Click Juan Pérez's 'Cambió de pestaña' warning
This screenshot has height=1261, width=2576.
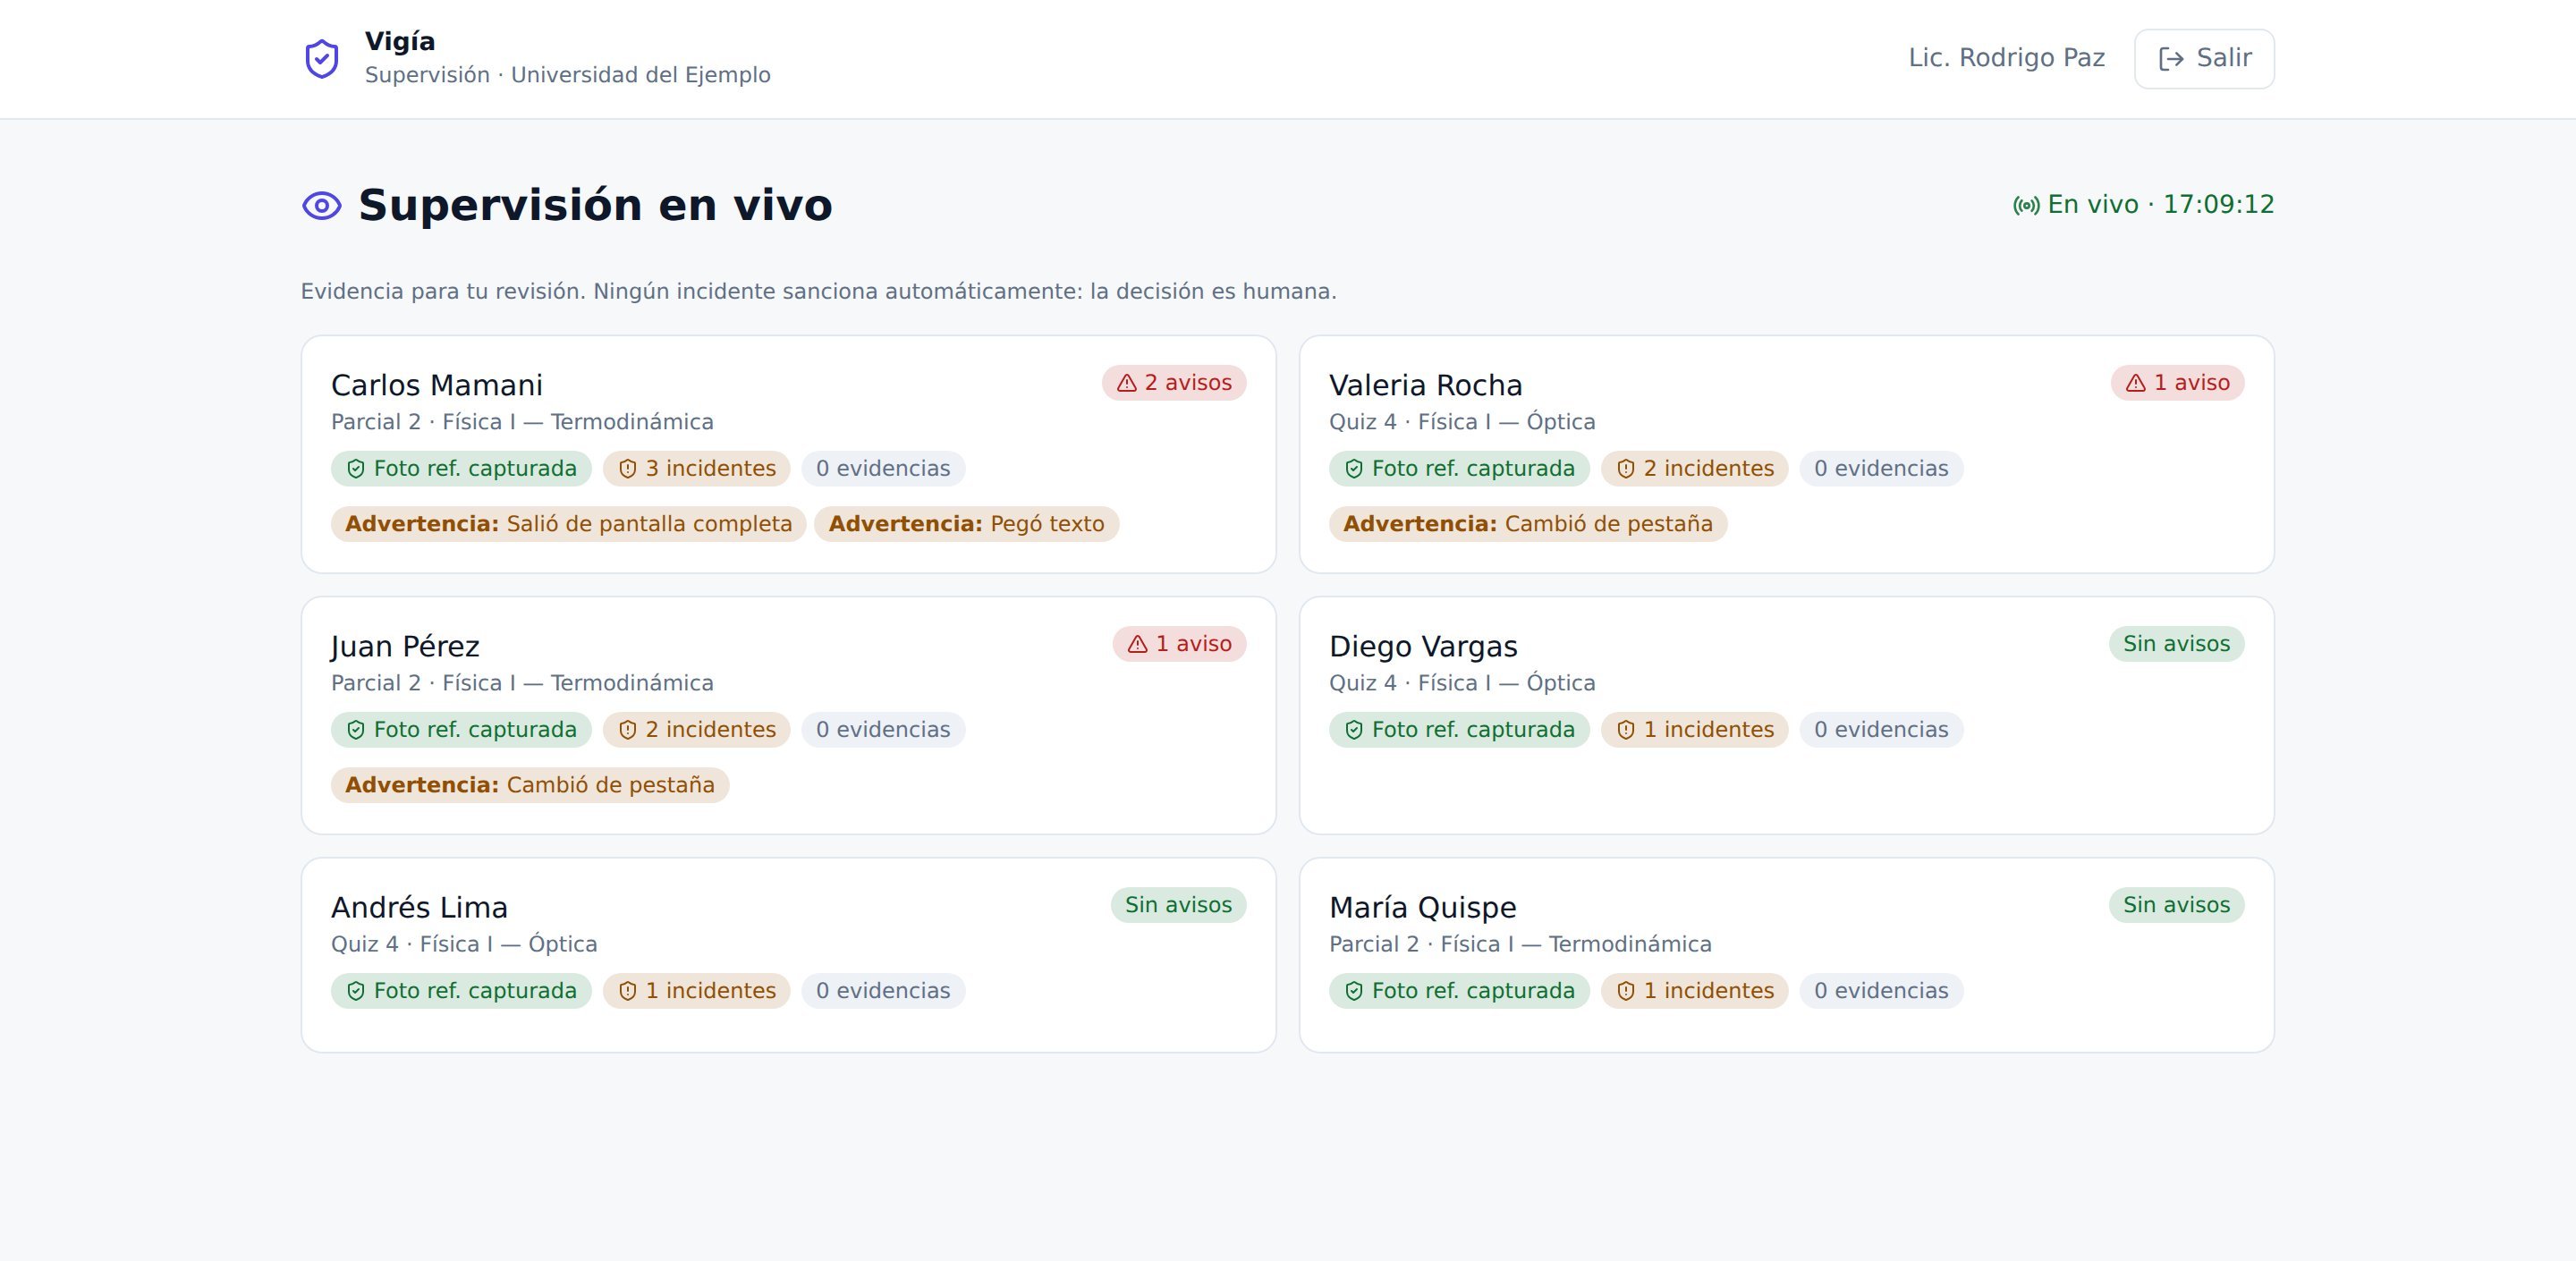click(x=529, y=785)
